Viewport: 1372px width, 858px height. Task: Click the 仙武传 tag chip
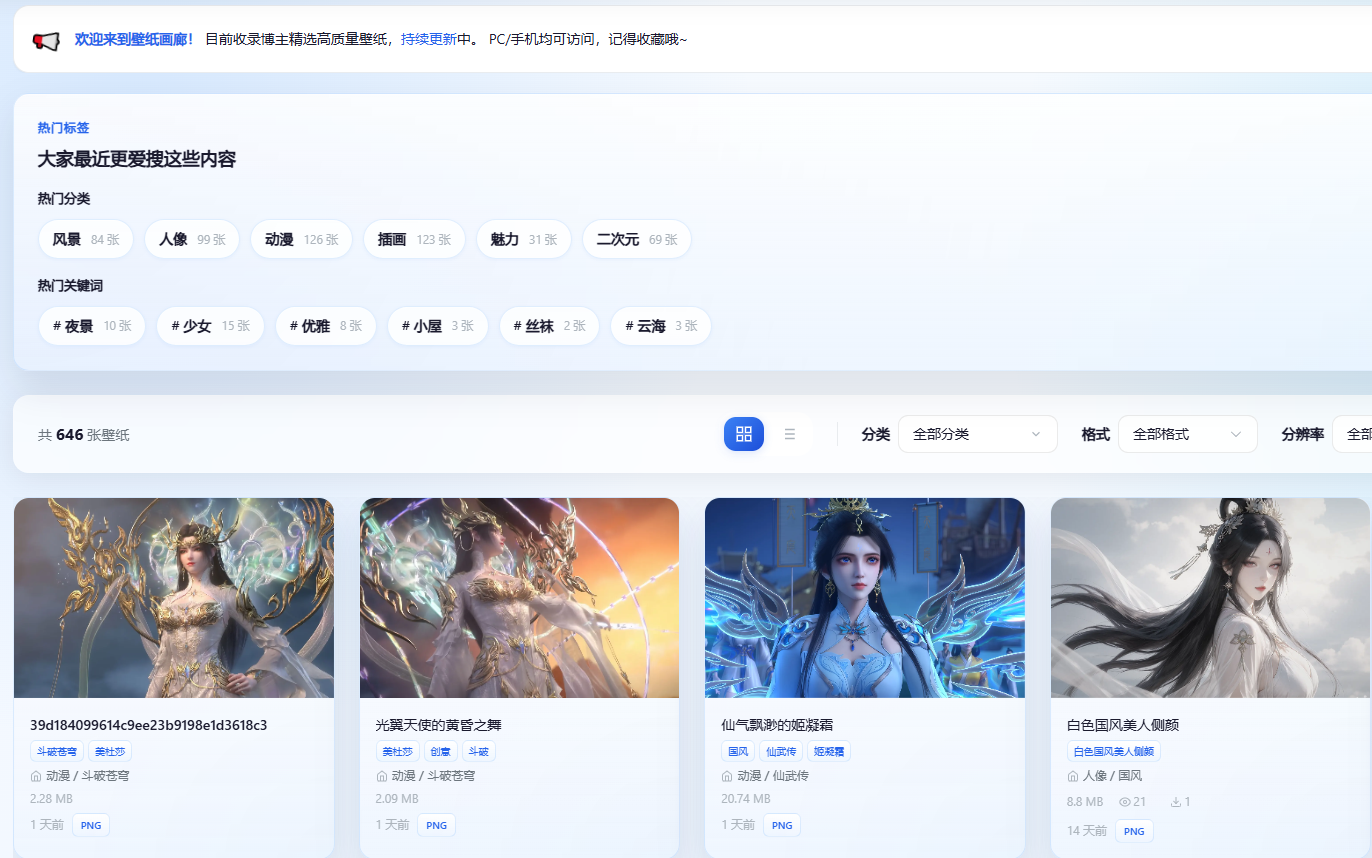coord(781,751)
